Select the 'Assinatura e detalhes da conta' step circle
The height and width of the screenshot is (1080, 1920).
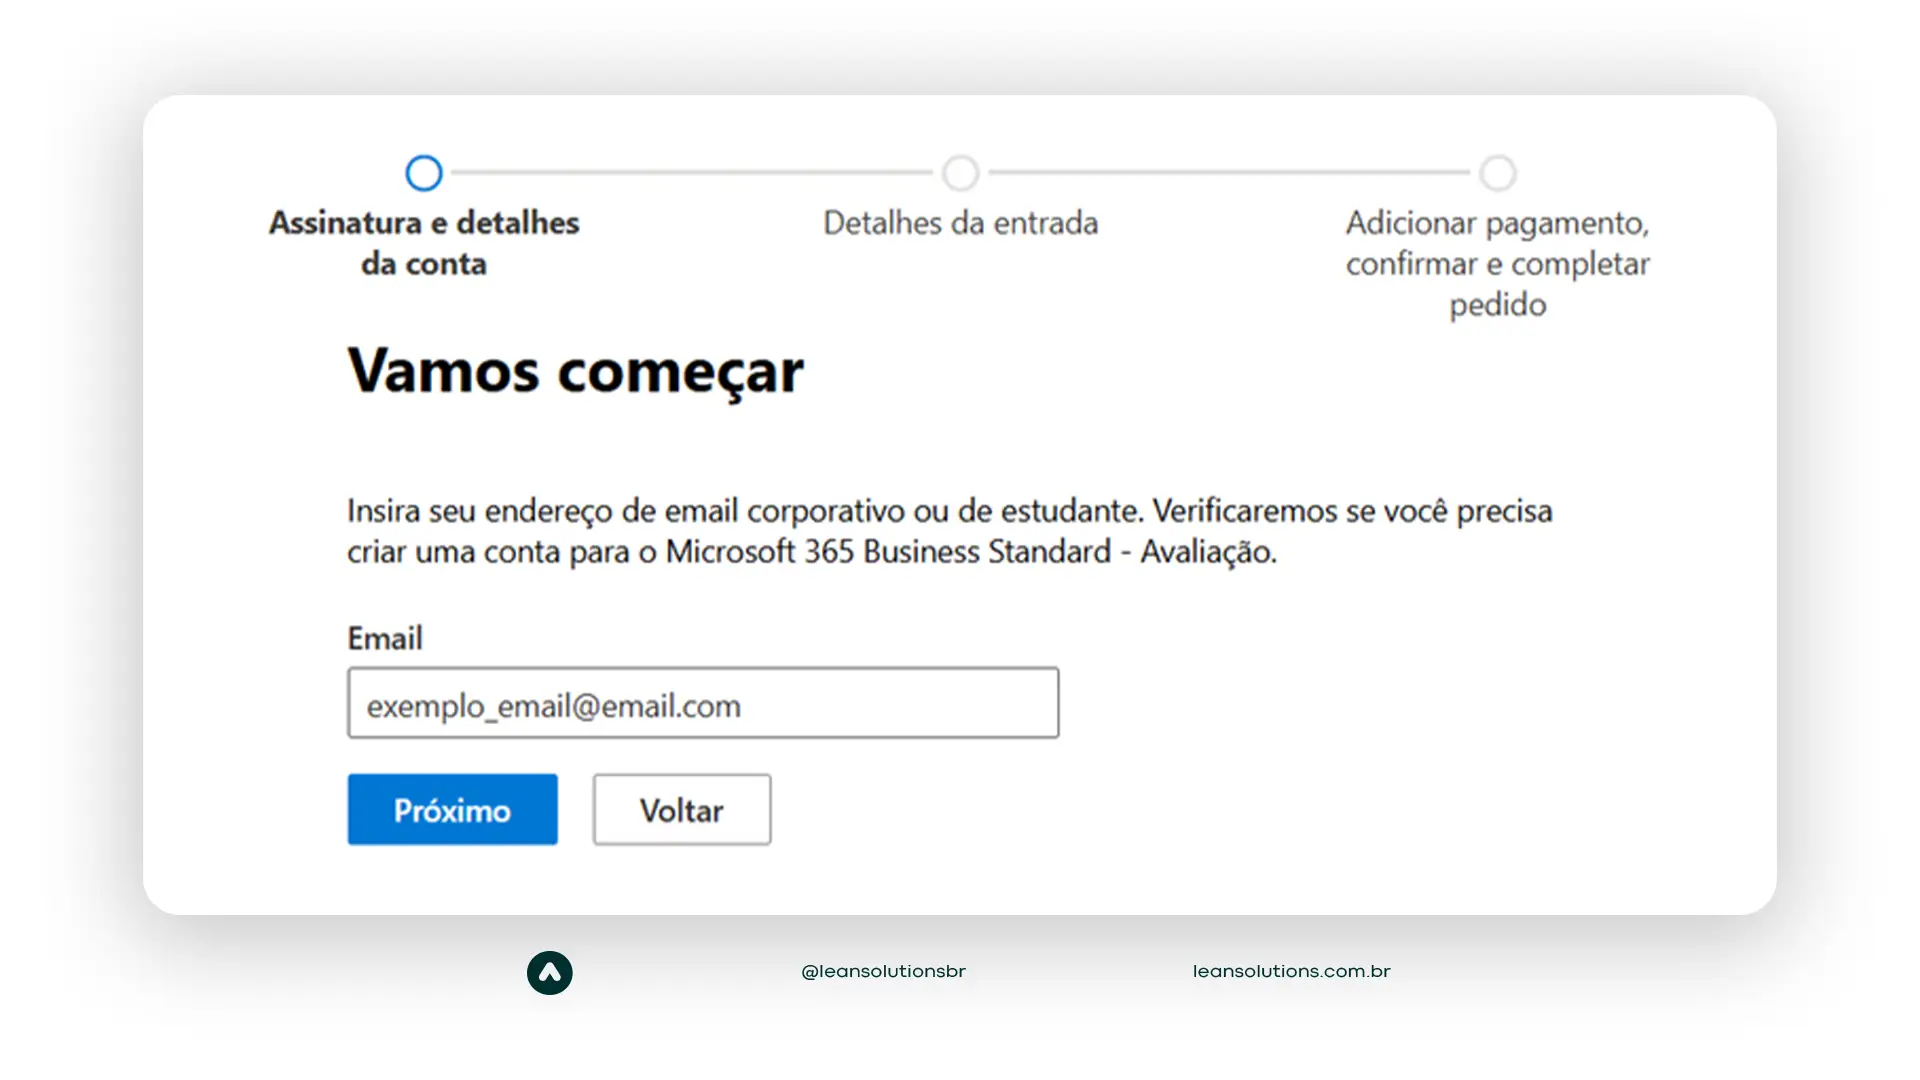(x=424, y=173)
